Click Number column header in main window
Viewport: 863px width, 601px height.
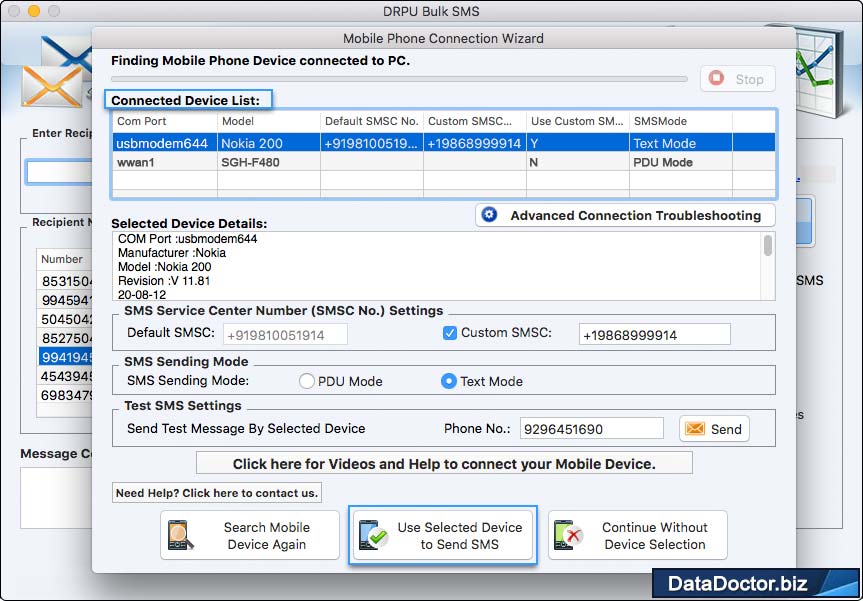tap(64, 259)
